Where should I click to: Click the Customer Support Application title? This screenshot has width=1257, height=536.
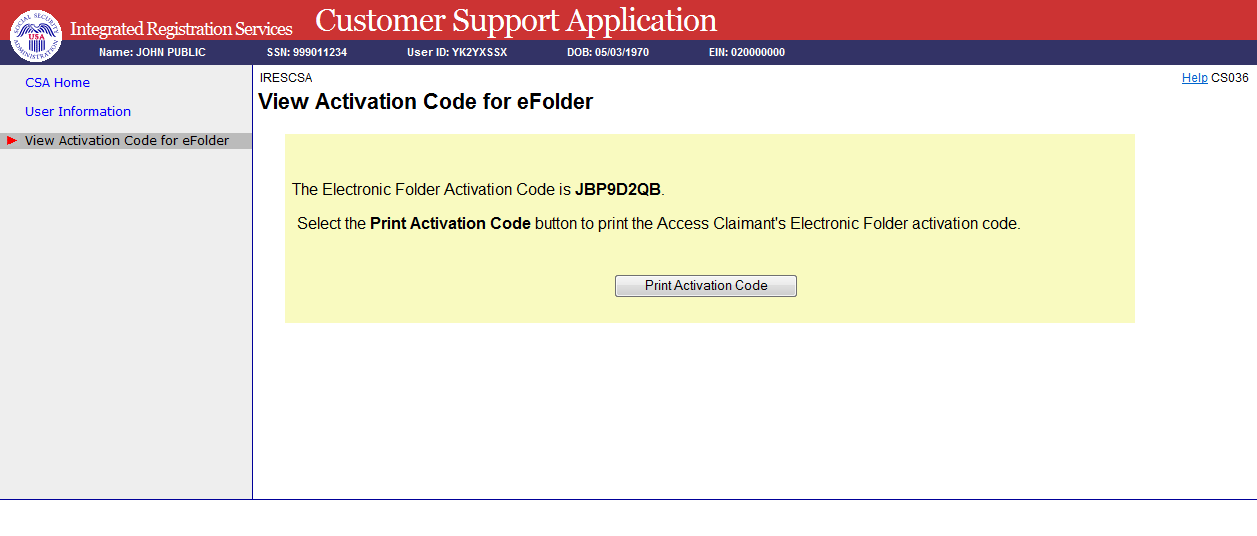[x=515, y=20]
